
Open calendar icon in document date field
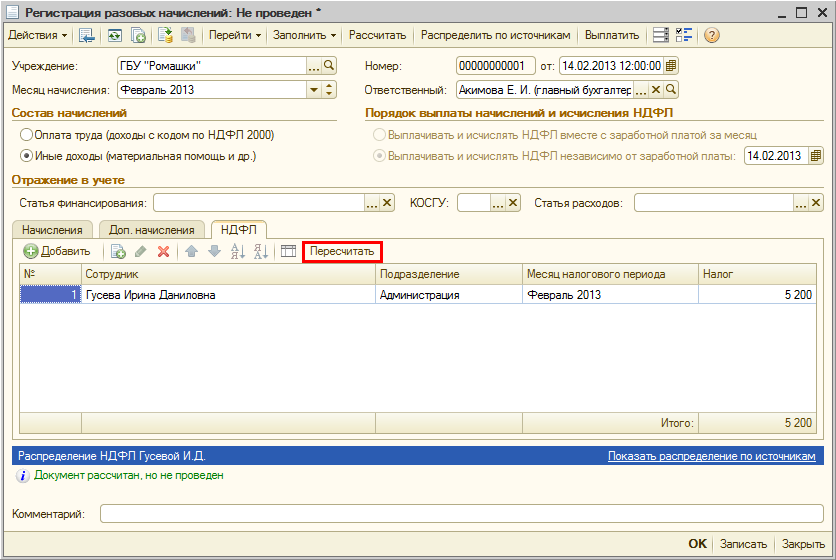[671, 66]
